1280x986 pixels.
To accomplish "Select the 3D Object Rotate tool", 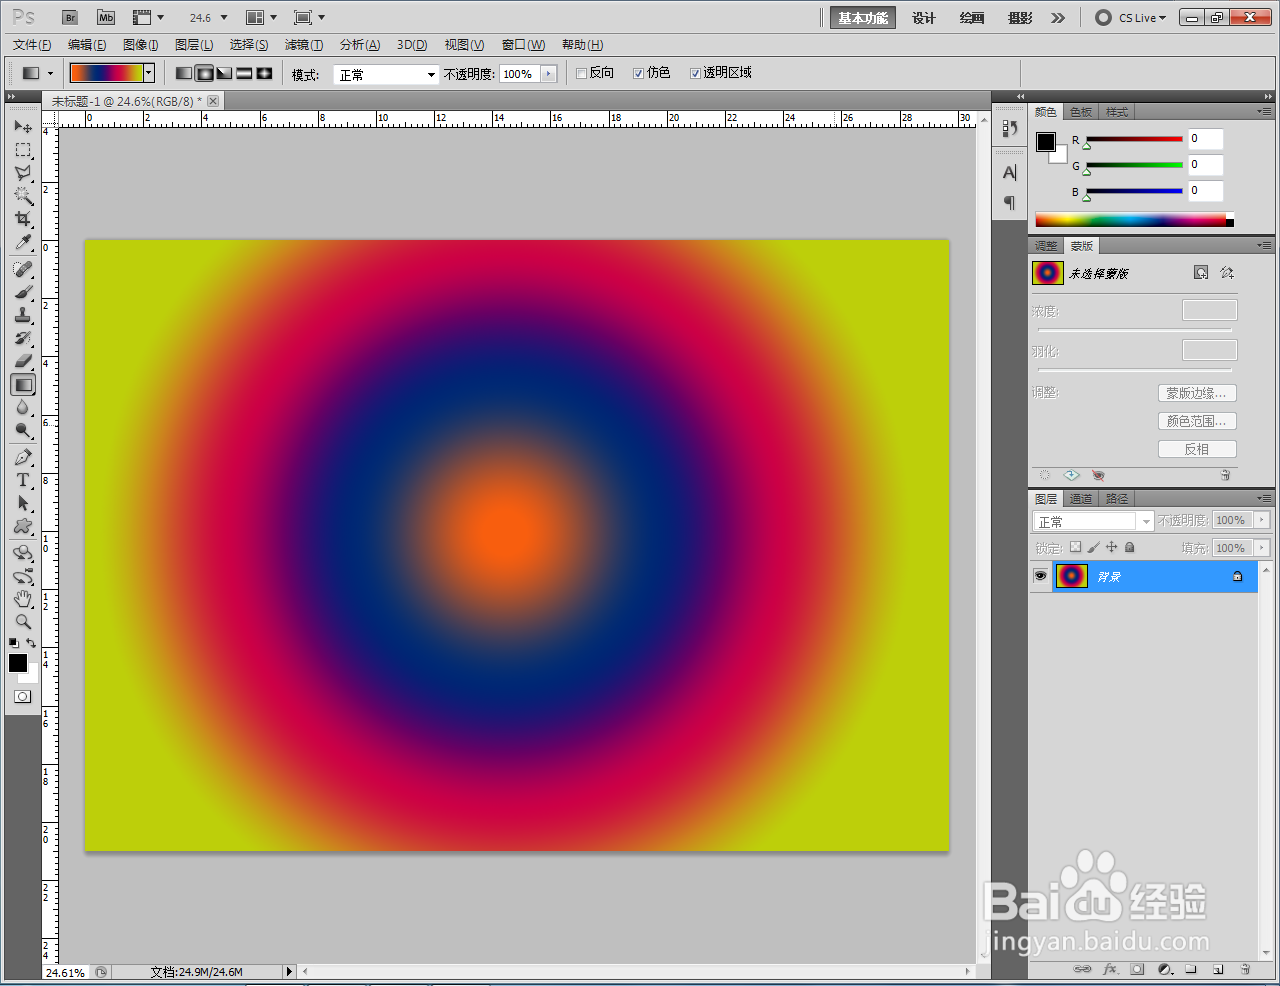I will 23,553.
